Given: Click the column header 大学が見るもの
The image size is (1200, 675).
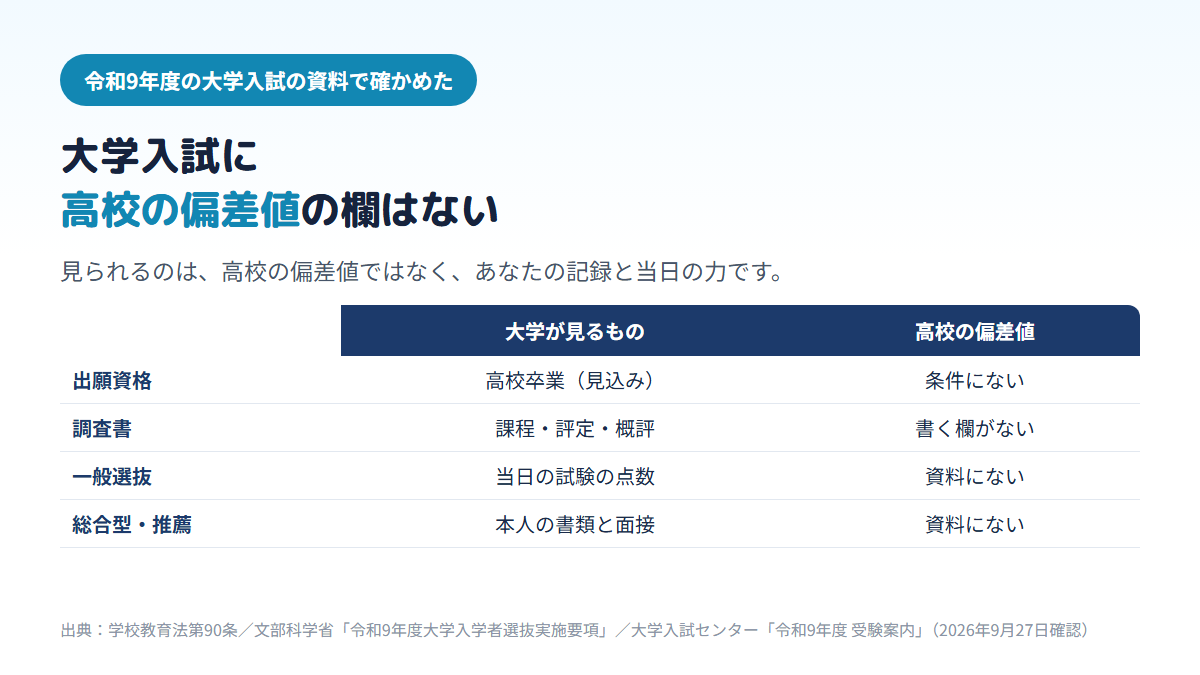Looking at the screenshot, I should (575, 332).
